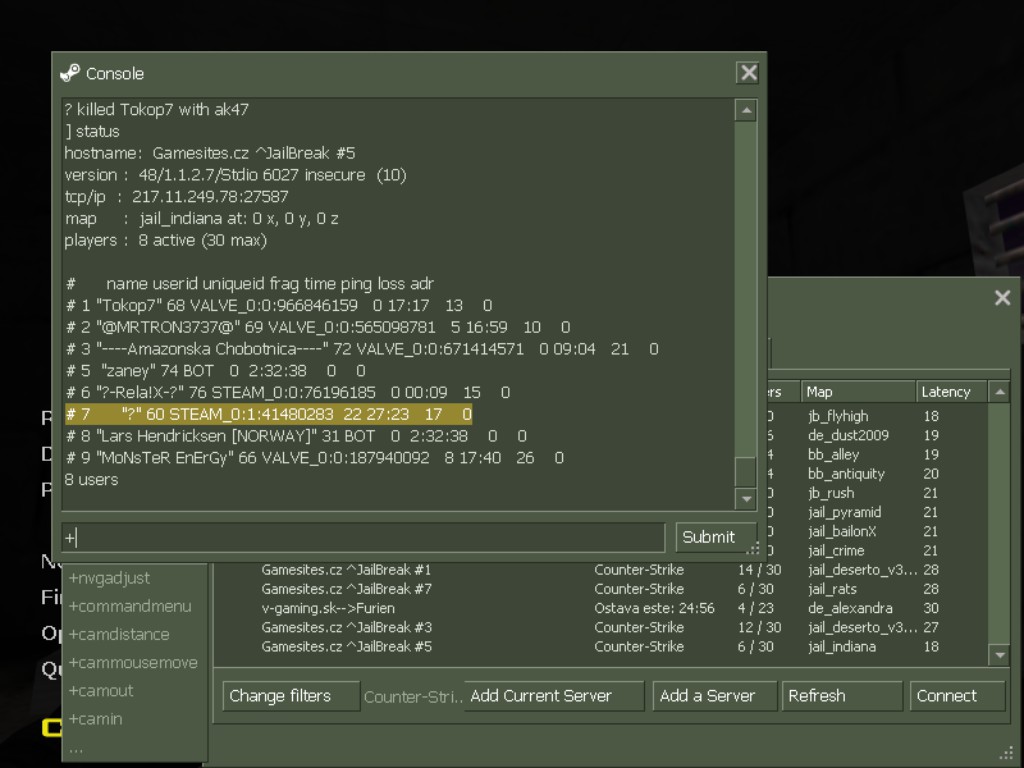Select Gamesites.cz ^JailBreak #5 server row
This screenshot has width=1024, height=768.
coord(601,647)
